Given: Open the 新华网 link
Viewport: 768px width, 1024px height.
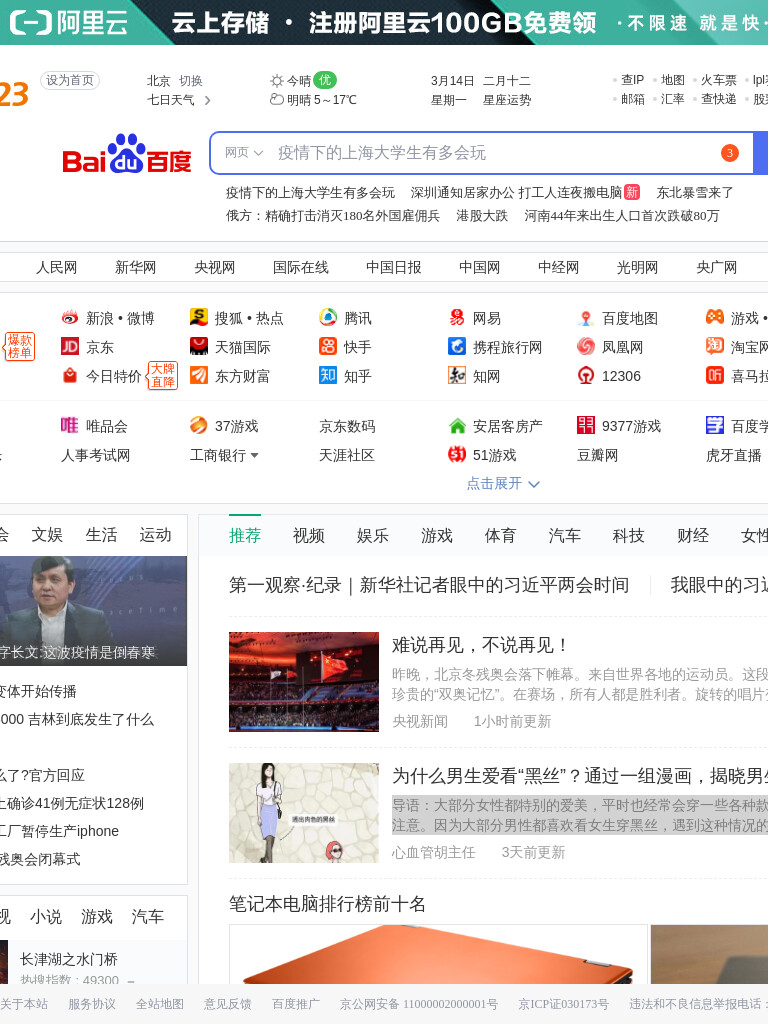Looking at the screenshot, I should [x=135, y=267].
